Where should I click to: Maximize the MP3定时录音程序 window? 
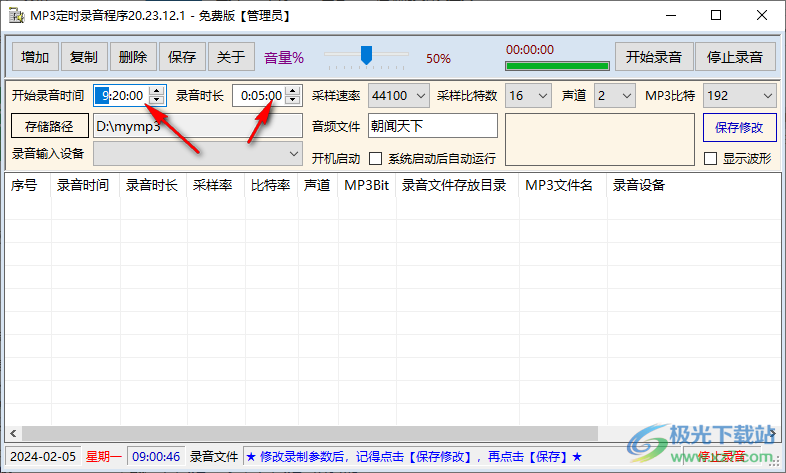(x=716, y=16)
